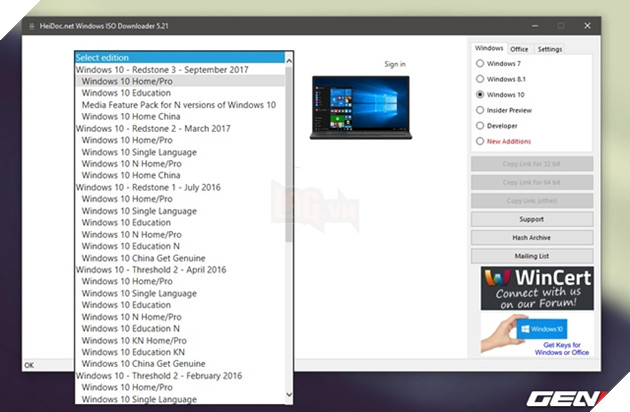Select China Get Genuine under Redstone 1
This screenshot has width=630, height=412.
coord(180,258)
